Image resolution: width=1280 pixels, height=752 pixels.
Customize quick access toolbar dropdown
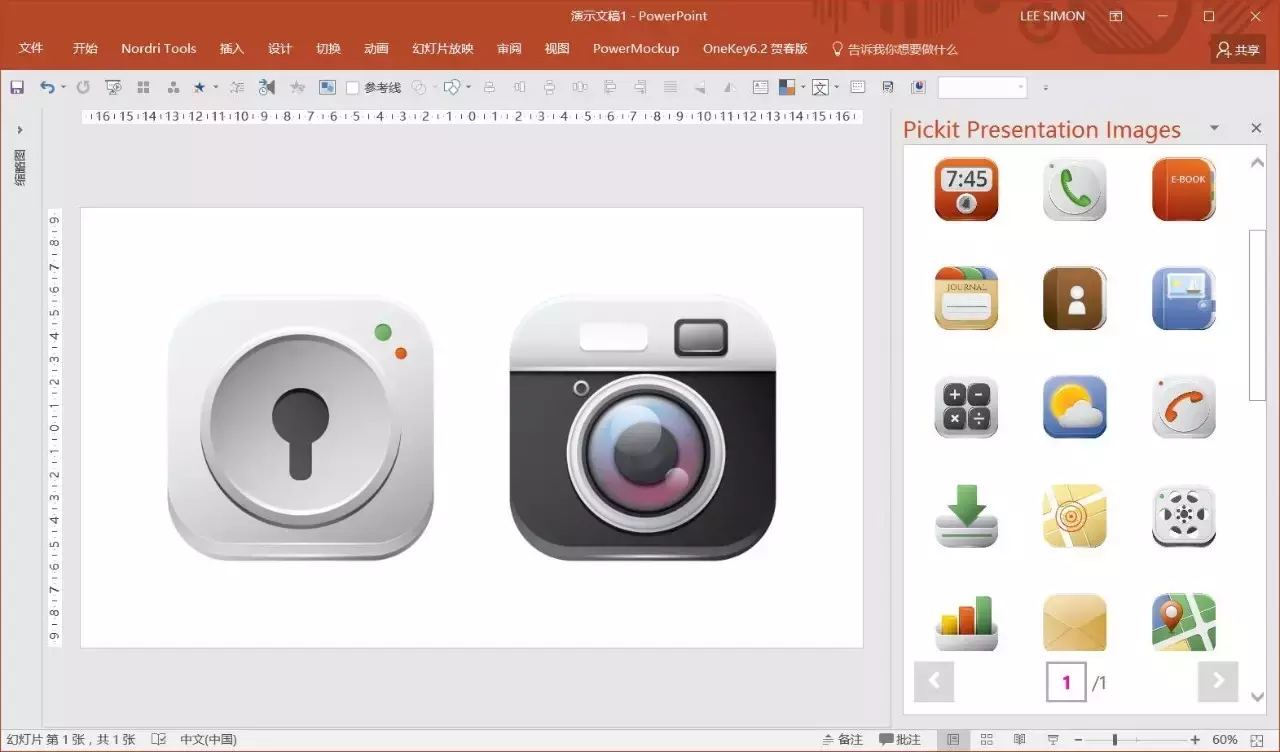(1046, 88)
